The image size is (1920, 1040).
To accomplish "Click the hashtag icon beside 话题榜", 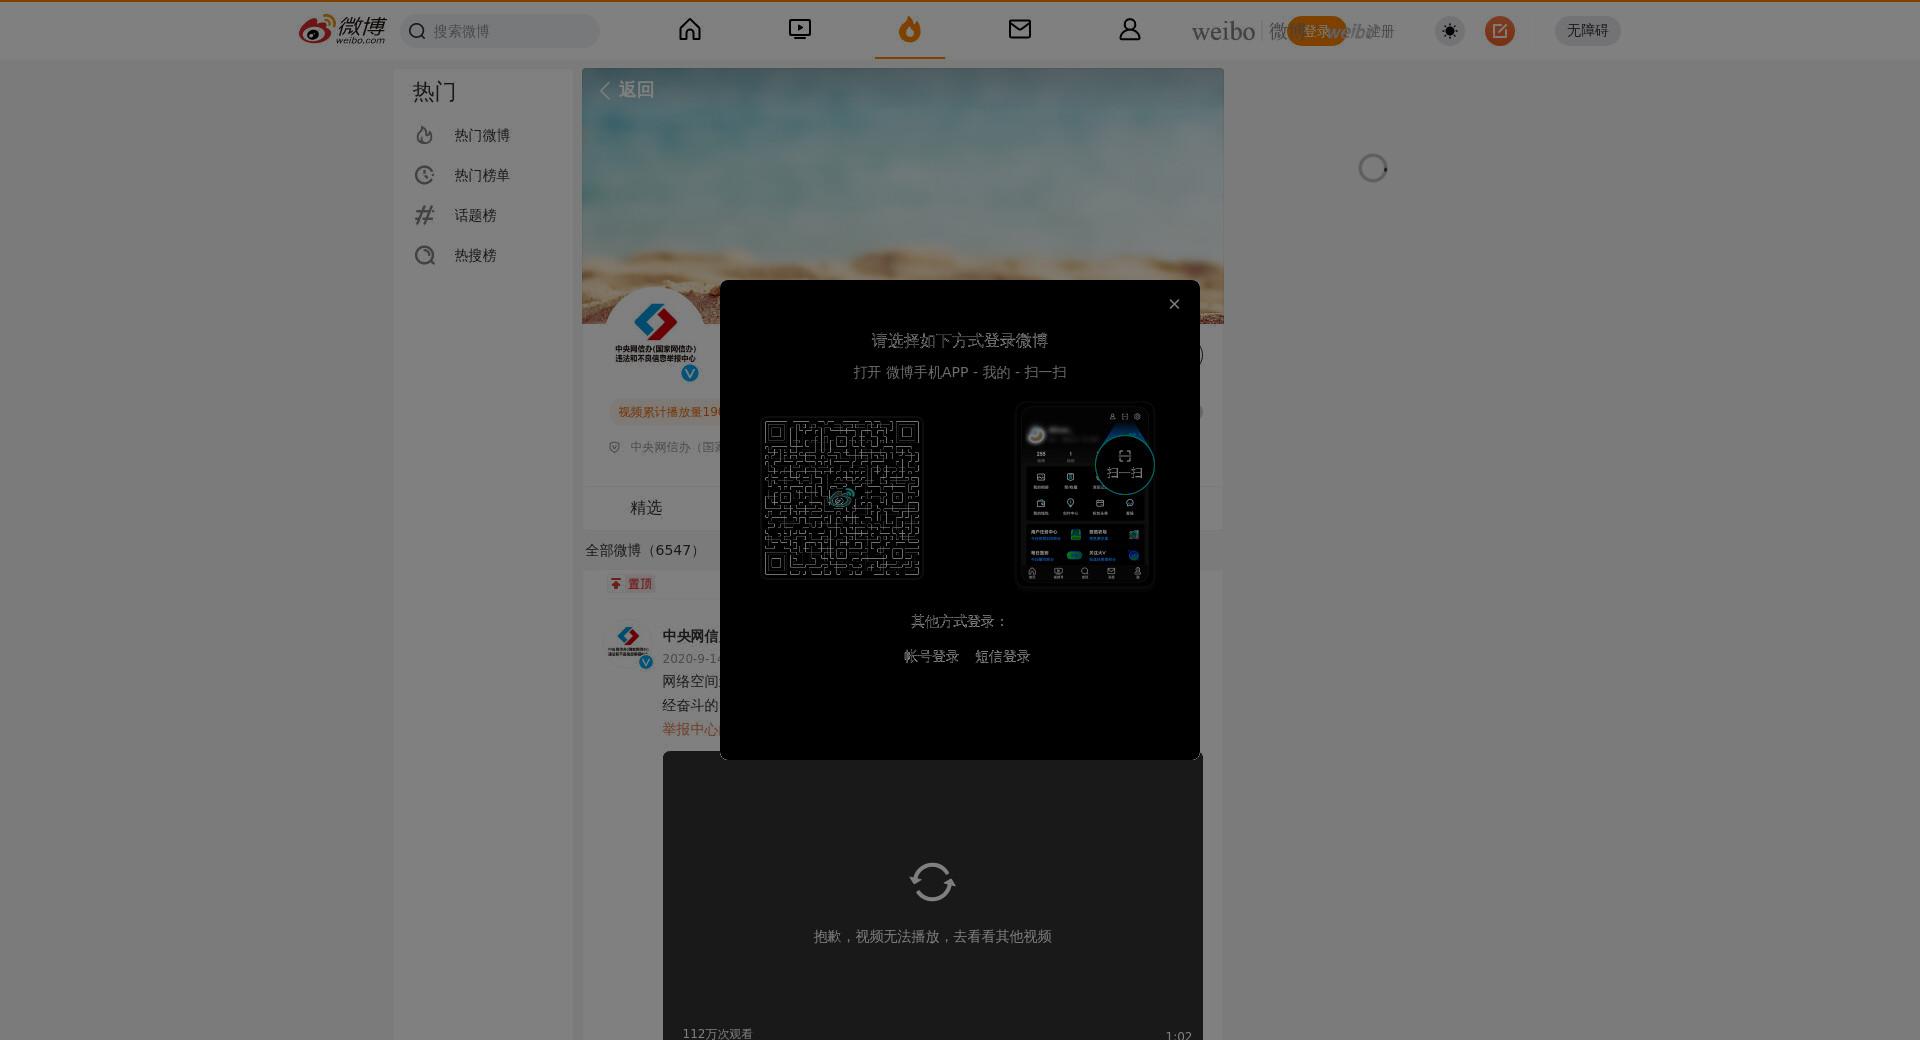I will point(425,215).
